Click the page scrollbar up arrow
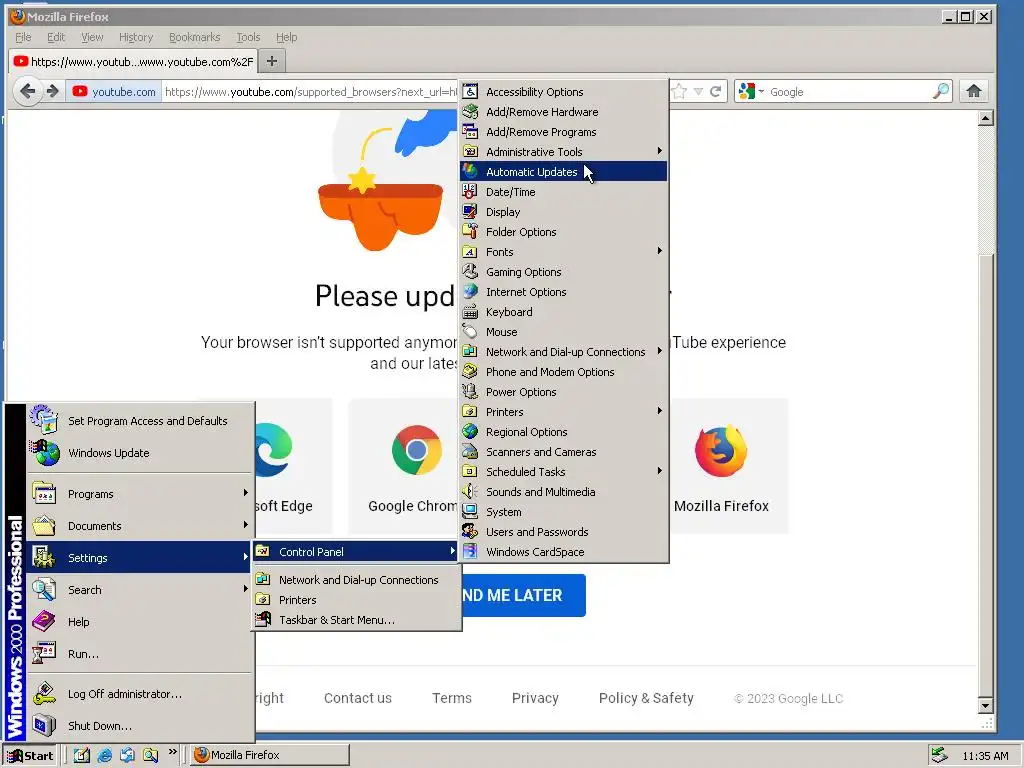1024x768 pixels. (985, 118)
